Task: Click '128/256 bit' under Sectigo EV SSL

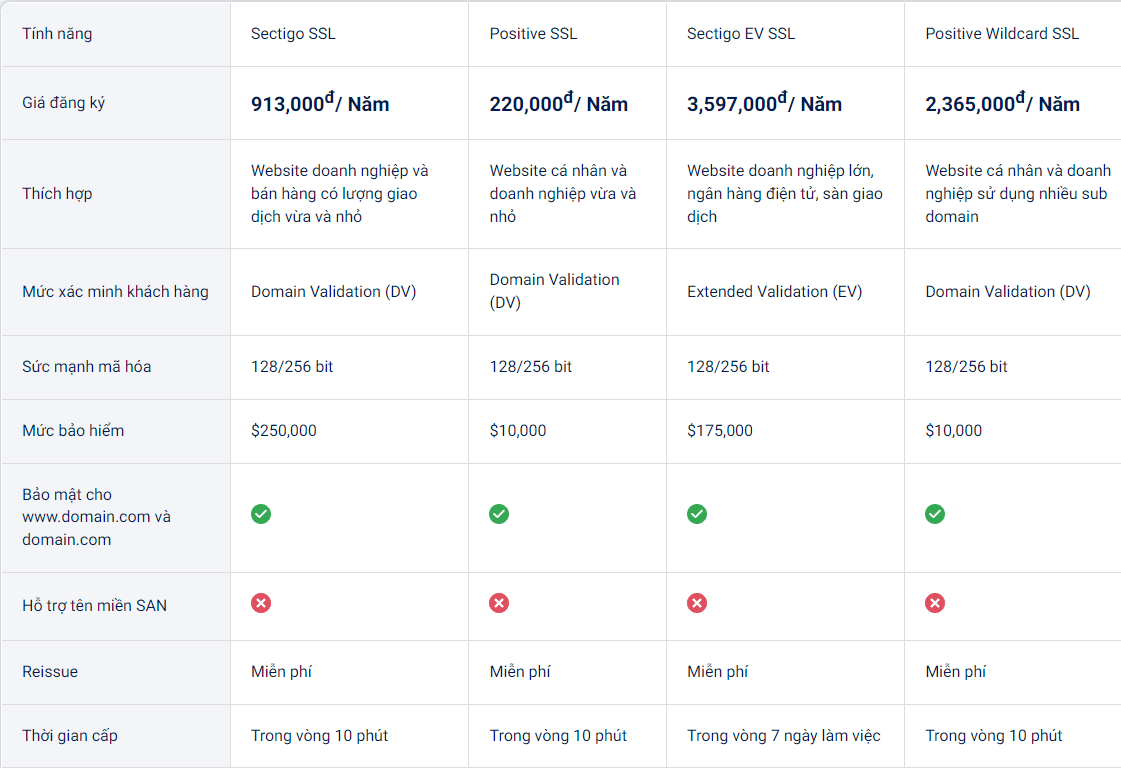Action: (x=728, y=367)
